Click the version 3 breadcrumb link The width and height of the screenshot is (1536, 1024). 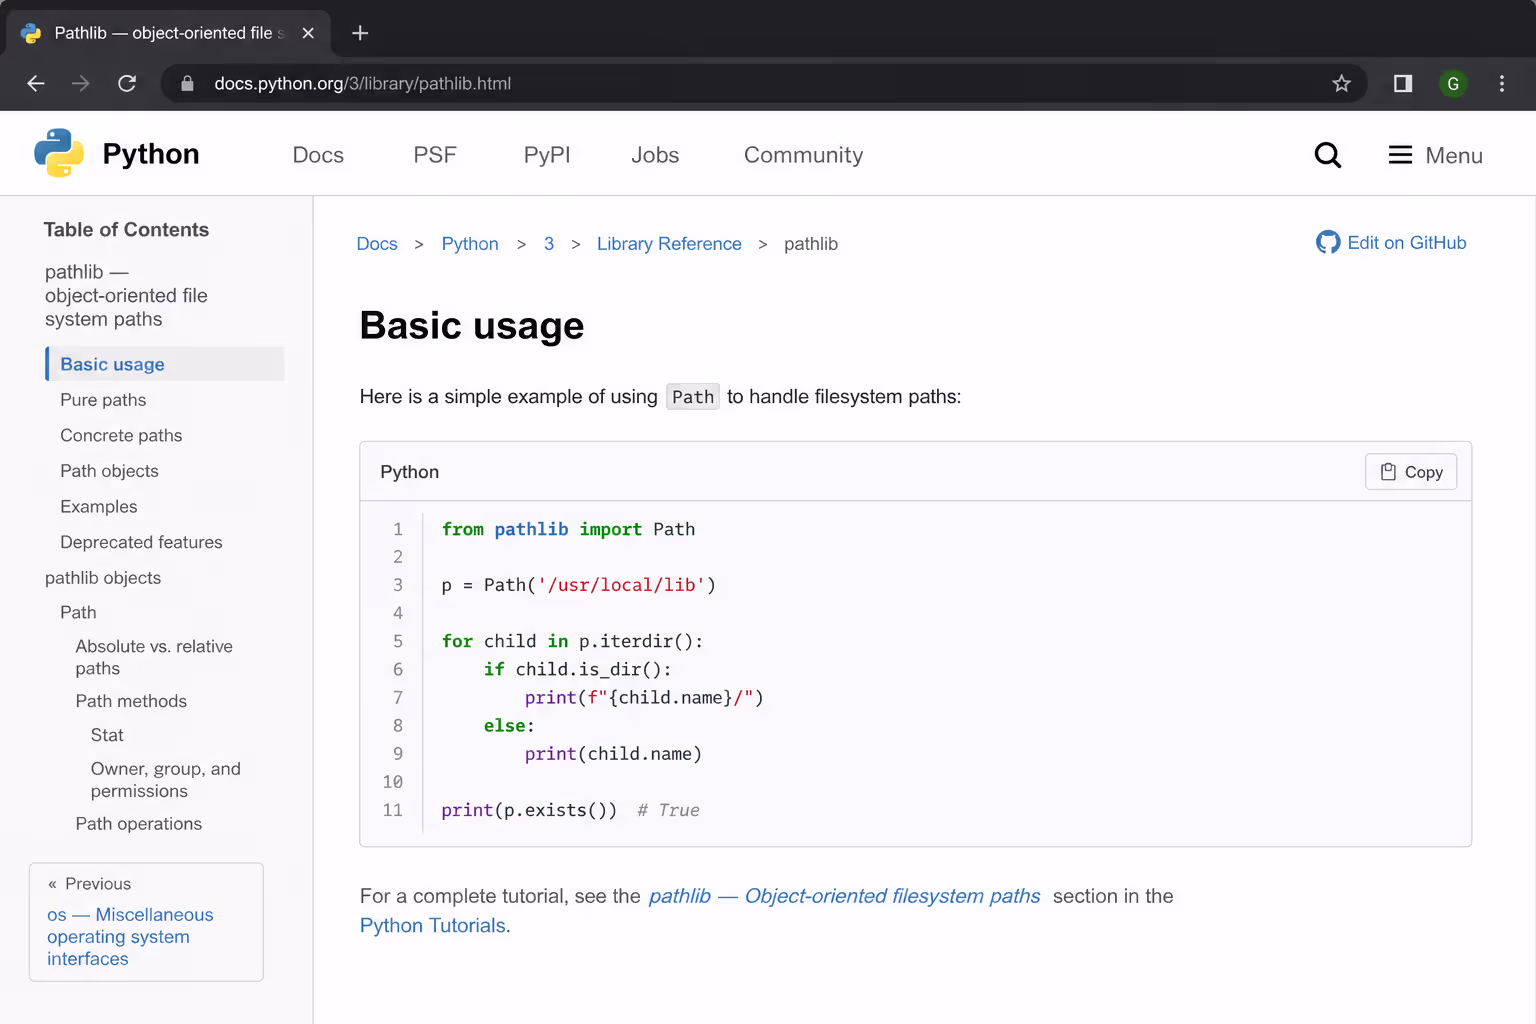tap(549, 244)
